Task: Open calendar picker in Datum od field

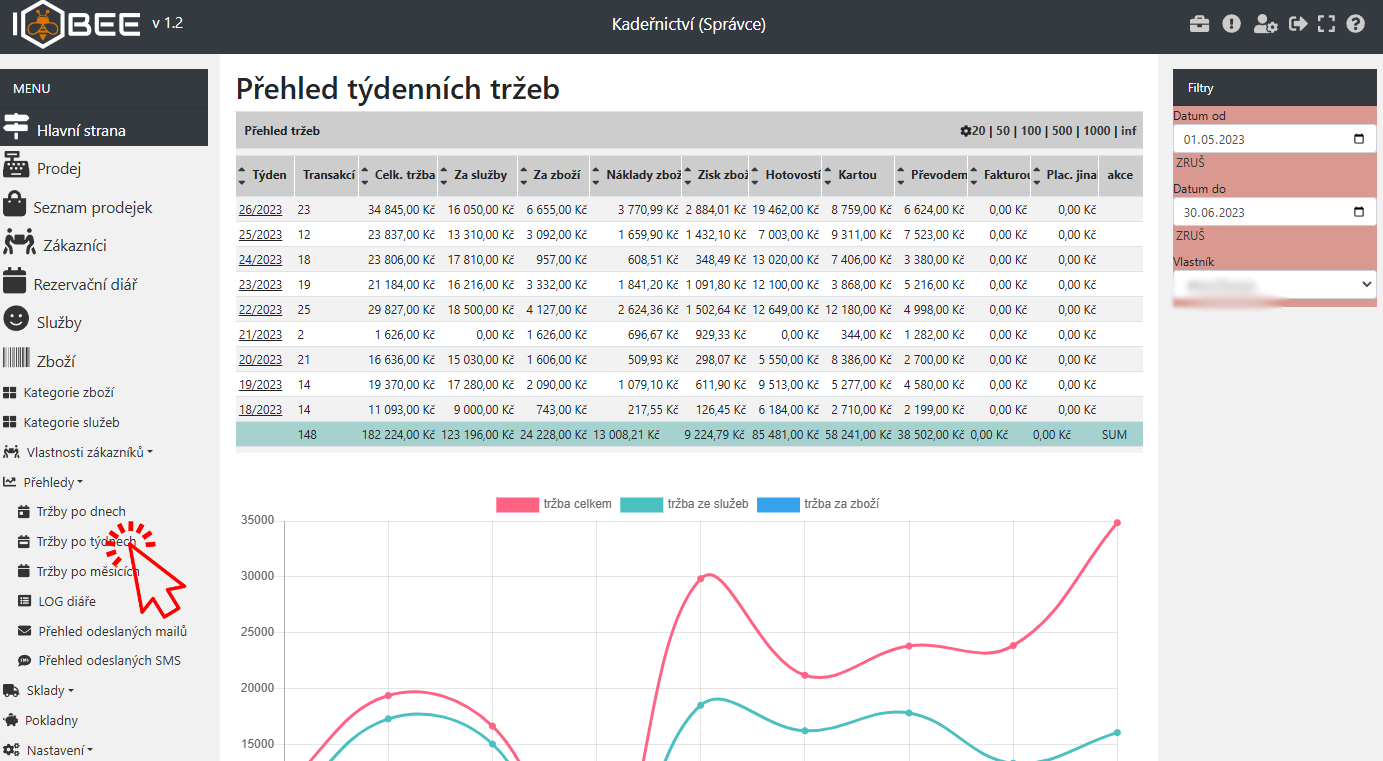Action: 1358,139
